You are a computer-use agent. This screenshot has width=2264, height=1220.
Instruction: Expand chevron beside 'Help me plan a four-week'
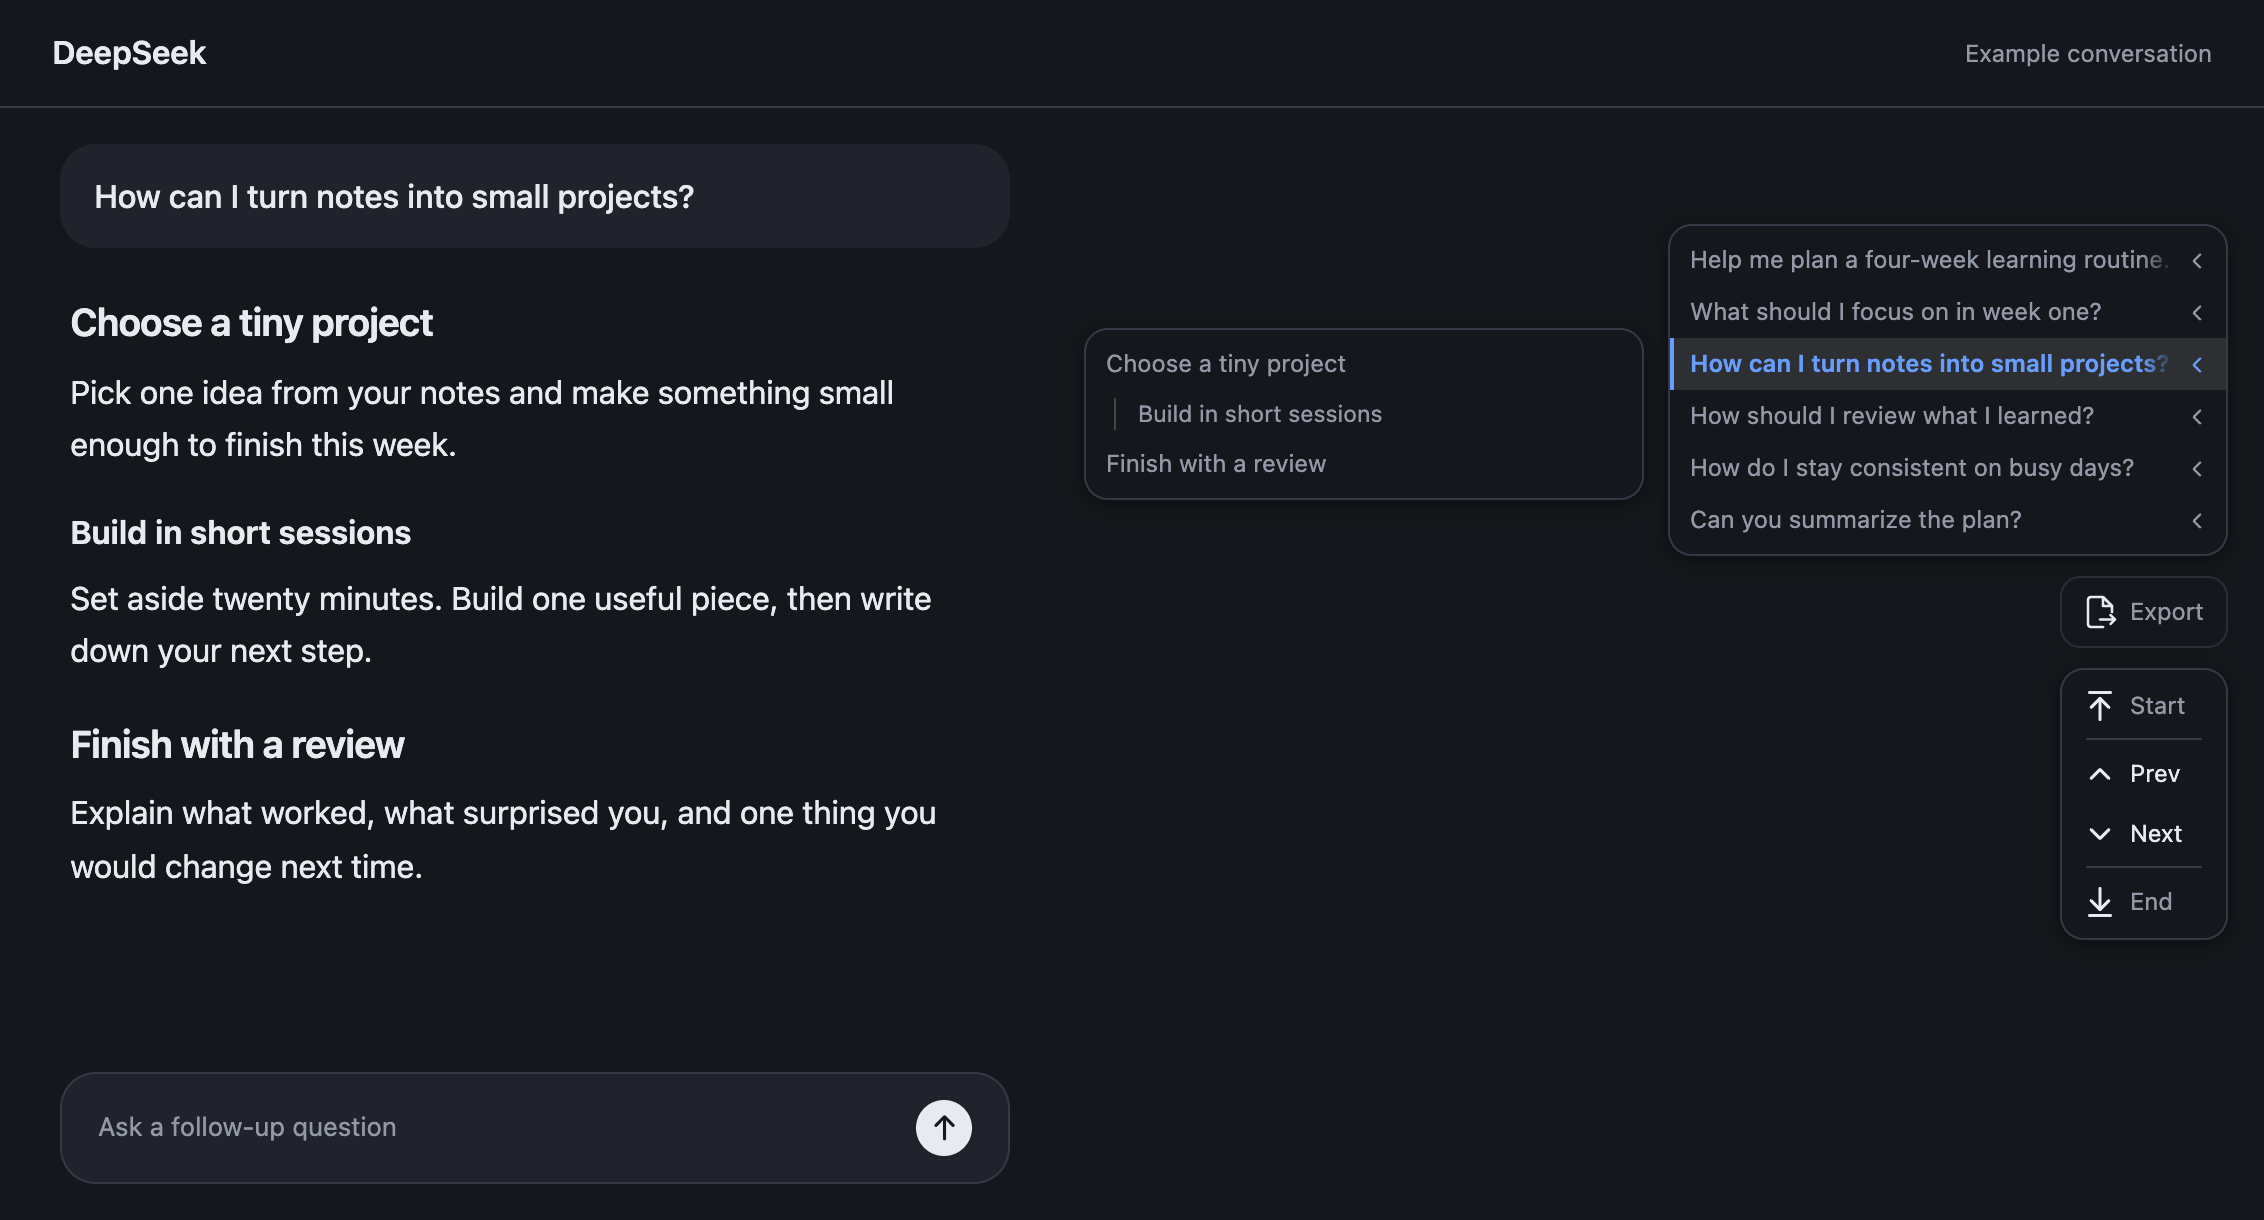pos(2197,261)
